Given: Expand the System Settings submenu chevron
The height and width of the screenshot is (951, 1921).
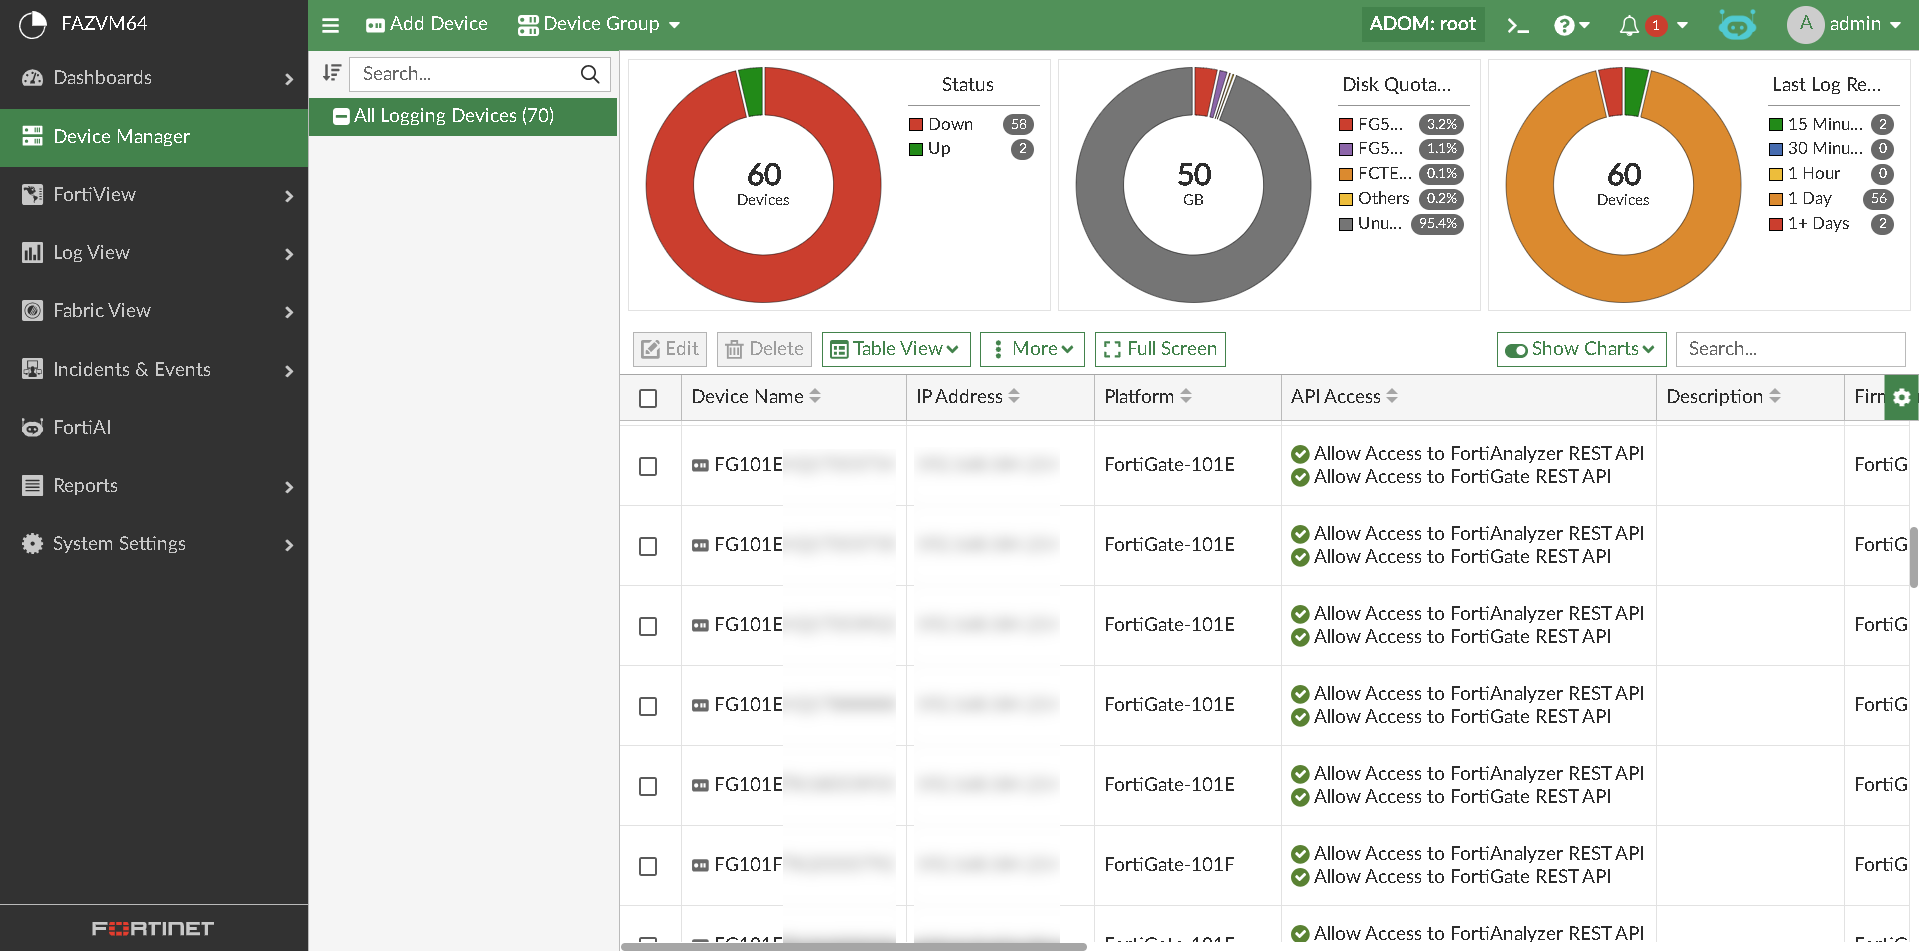Looking at the screenshot, I should click(289, 545).
